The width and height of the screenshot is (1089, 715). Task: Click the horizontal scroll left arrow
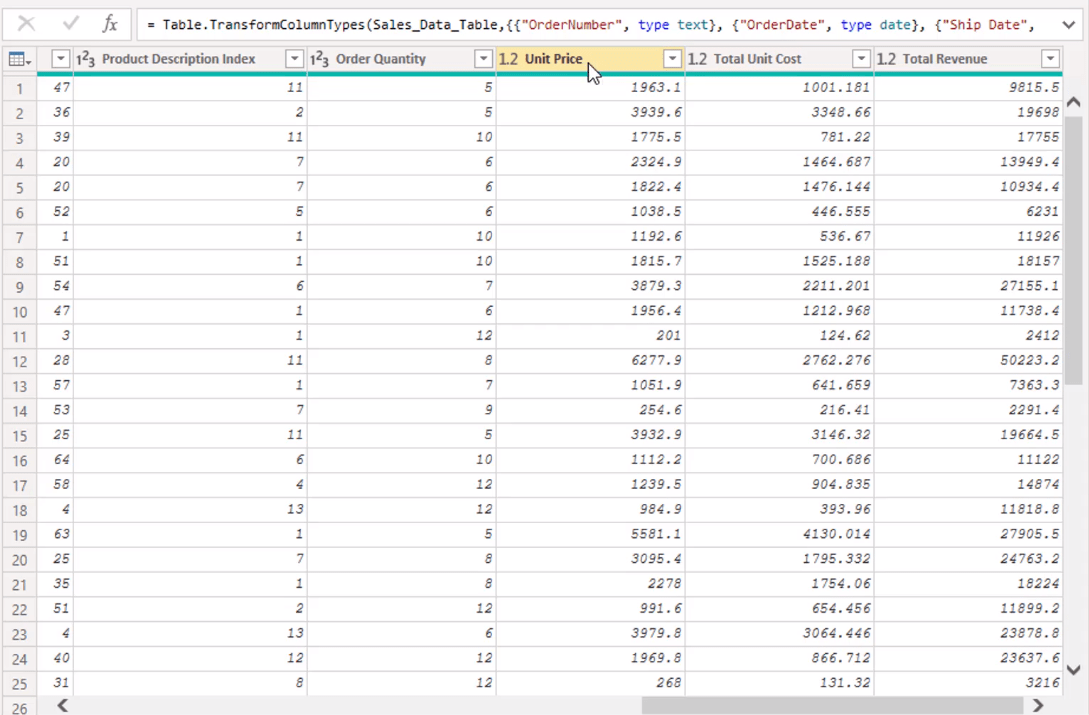click(x=63, y=705)
